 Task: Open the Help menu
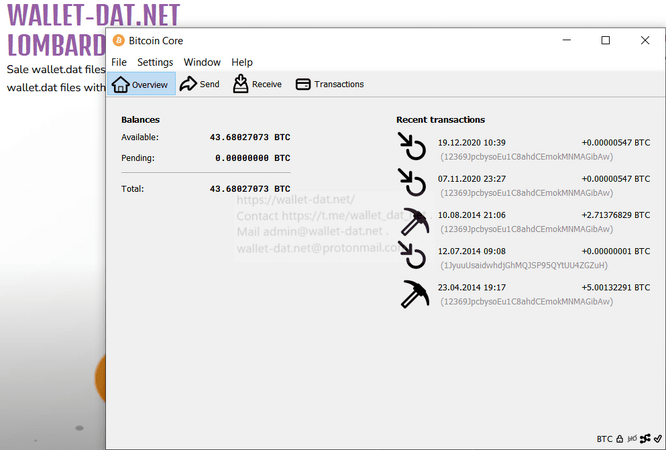[x=242, y=62]
